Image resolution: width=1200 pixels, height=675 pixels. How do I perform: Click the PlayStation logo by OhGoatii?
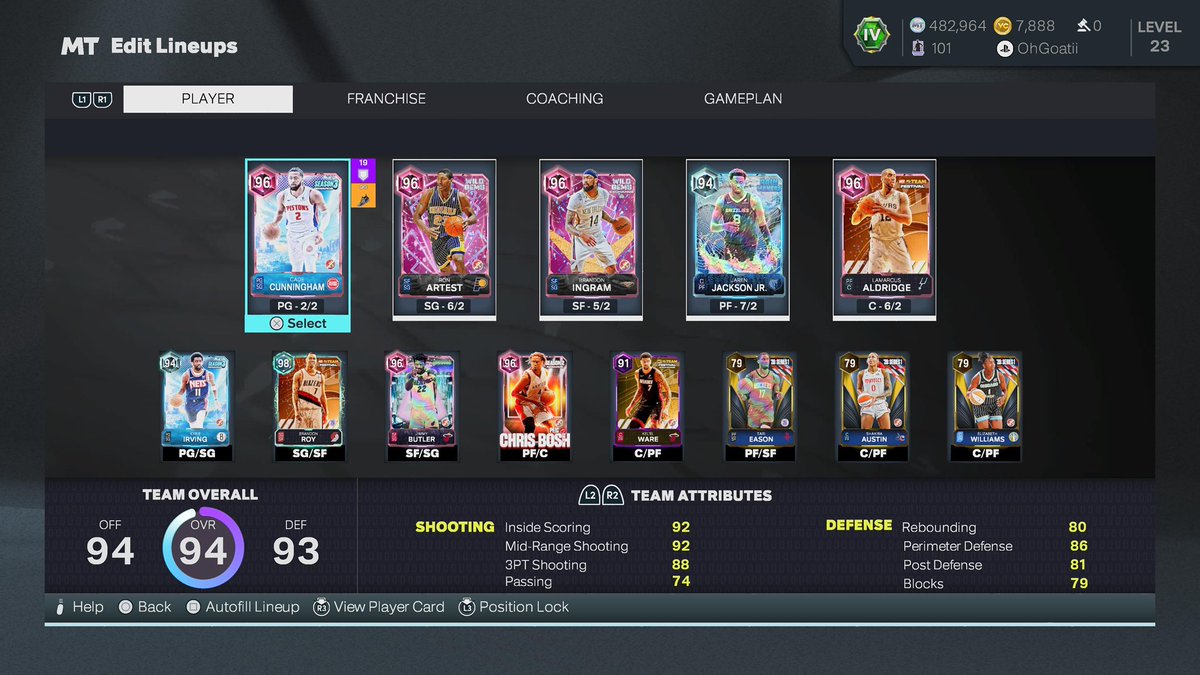coord(1004,48)
